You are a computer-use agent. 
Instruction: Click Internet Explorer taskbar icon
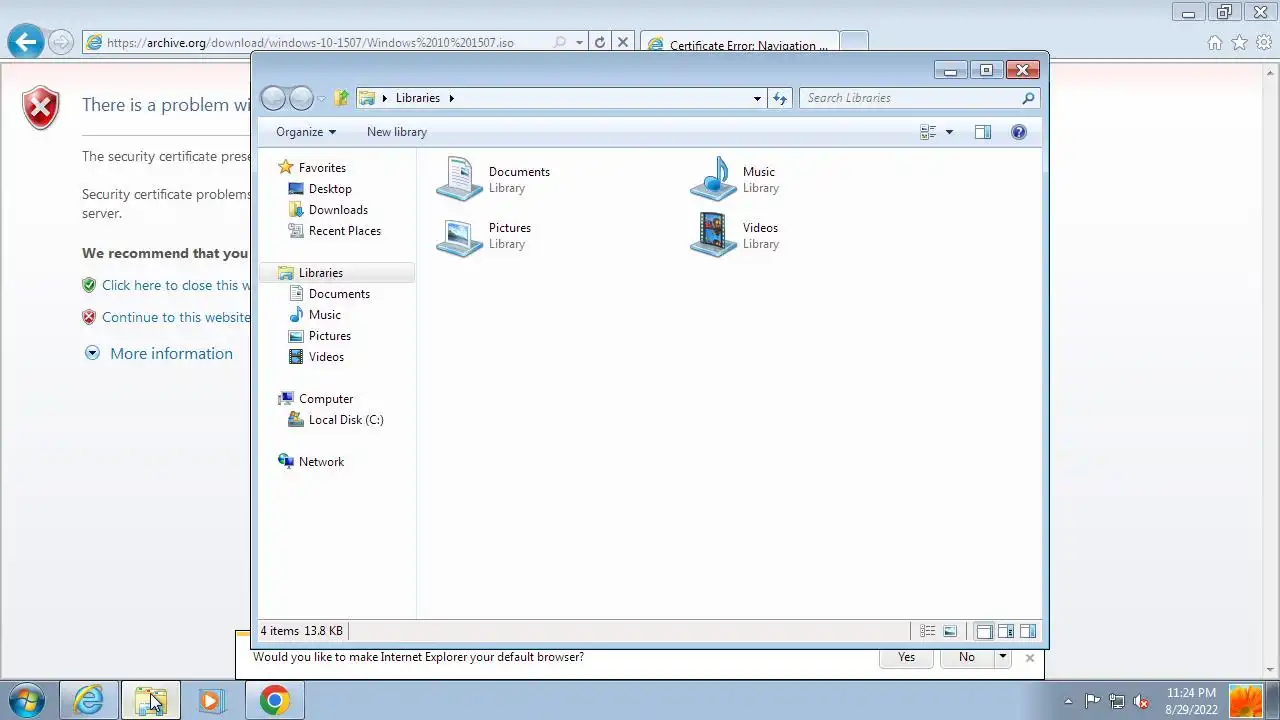[88, 700]
